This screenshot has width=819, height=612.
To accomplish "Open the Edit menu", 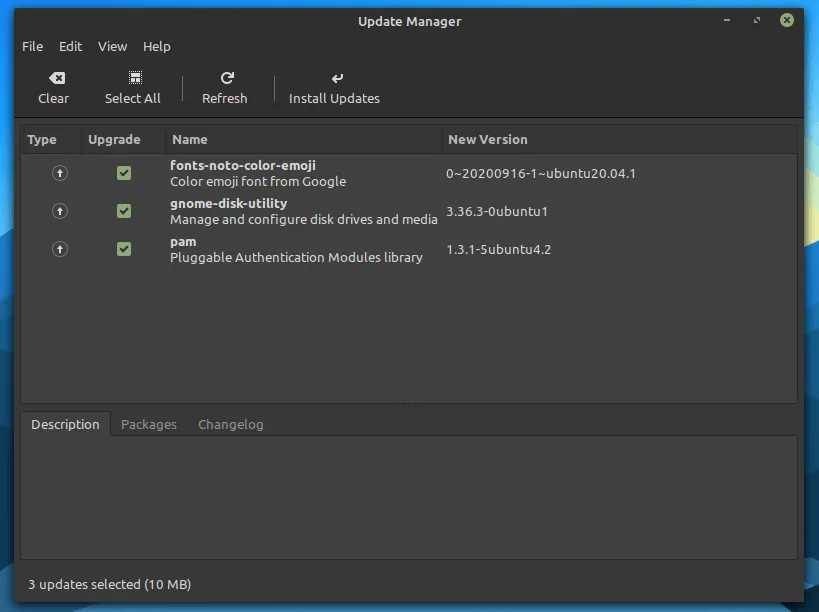I will click(x=70, y=46).
